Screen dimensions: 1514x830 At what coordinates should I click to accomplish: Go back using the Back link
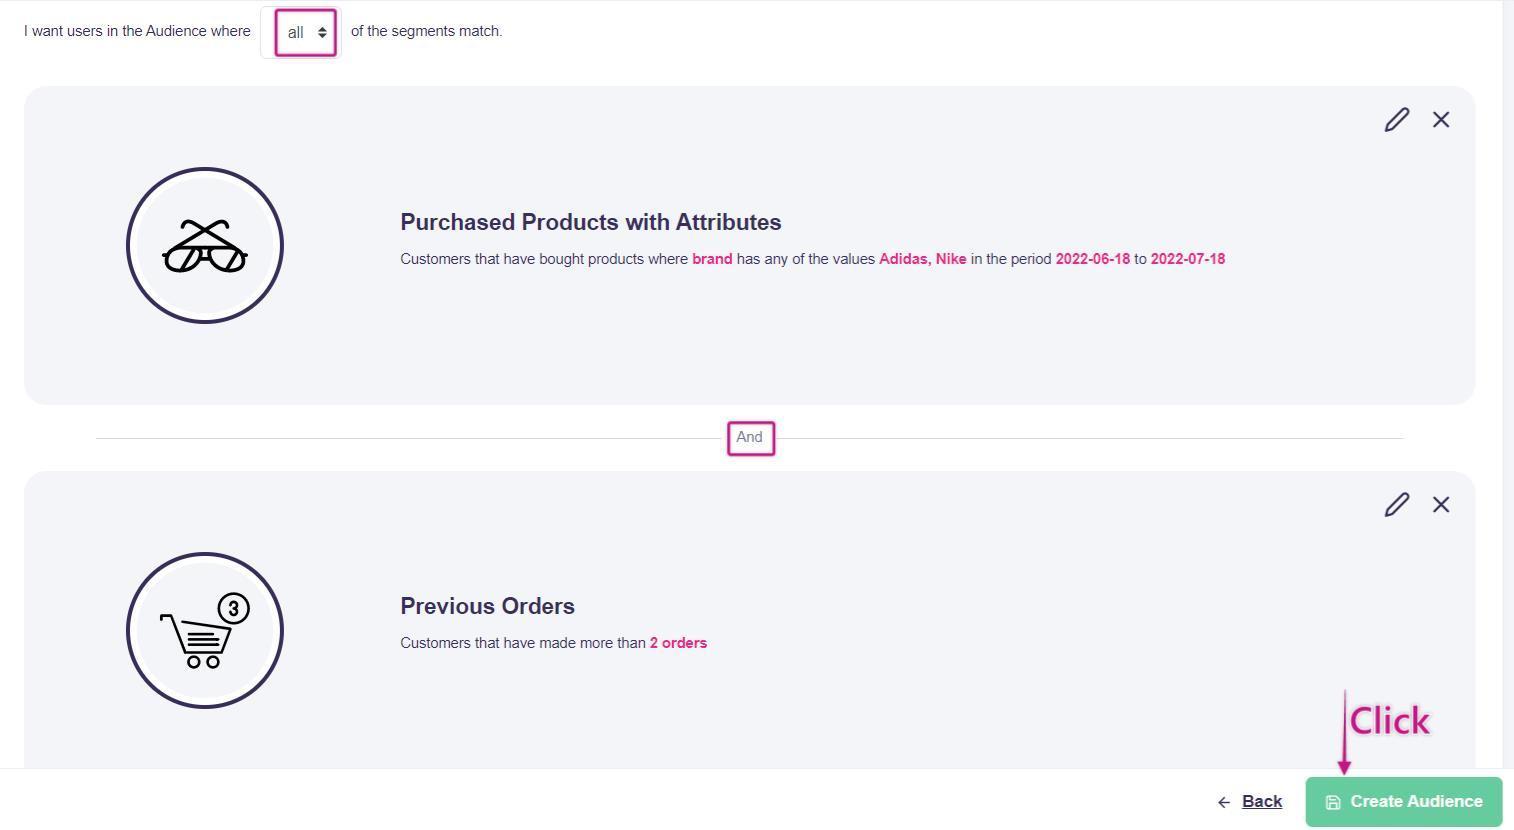coord(1261,802)
